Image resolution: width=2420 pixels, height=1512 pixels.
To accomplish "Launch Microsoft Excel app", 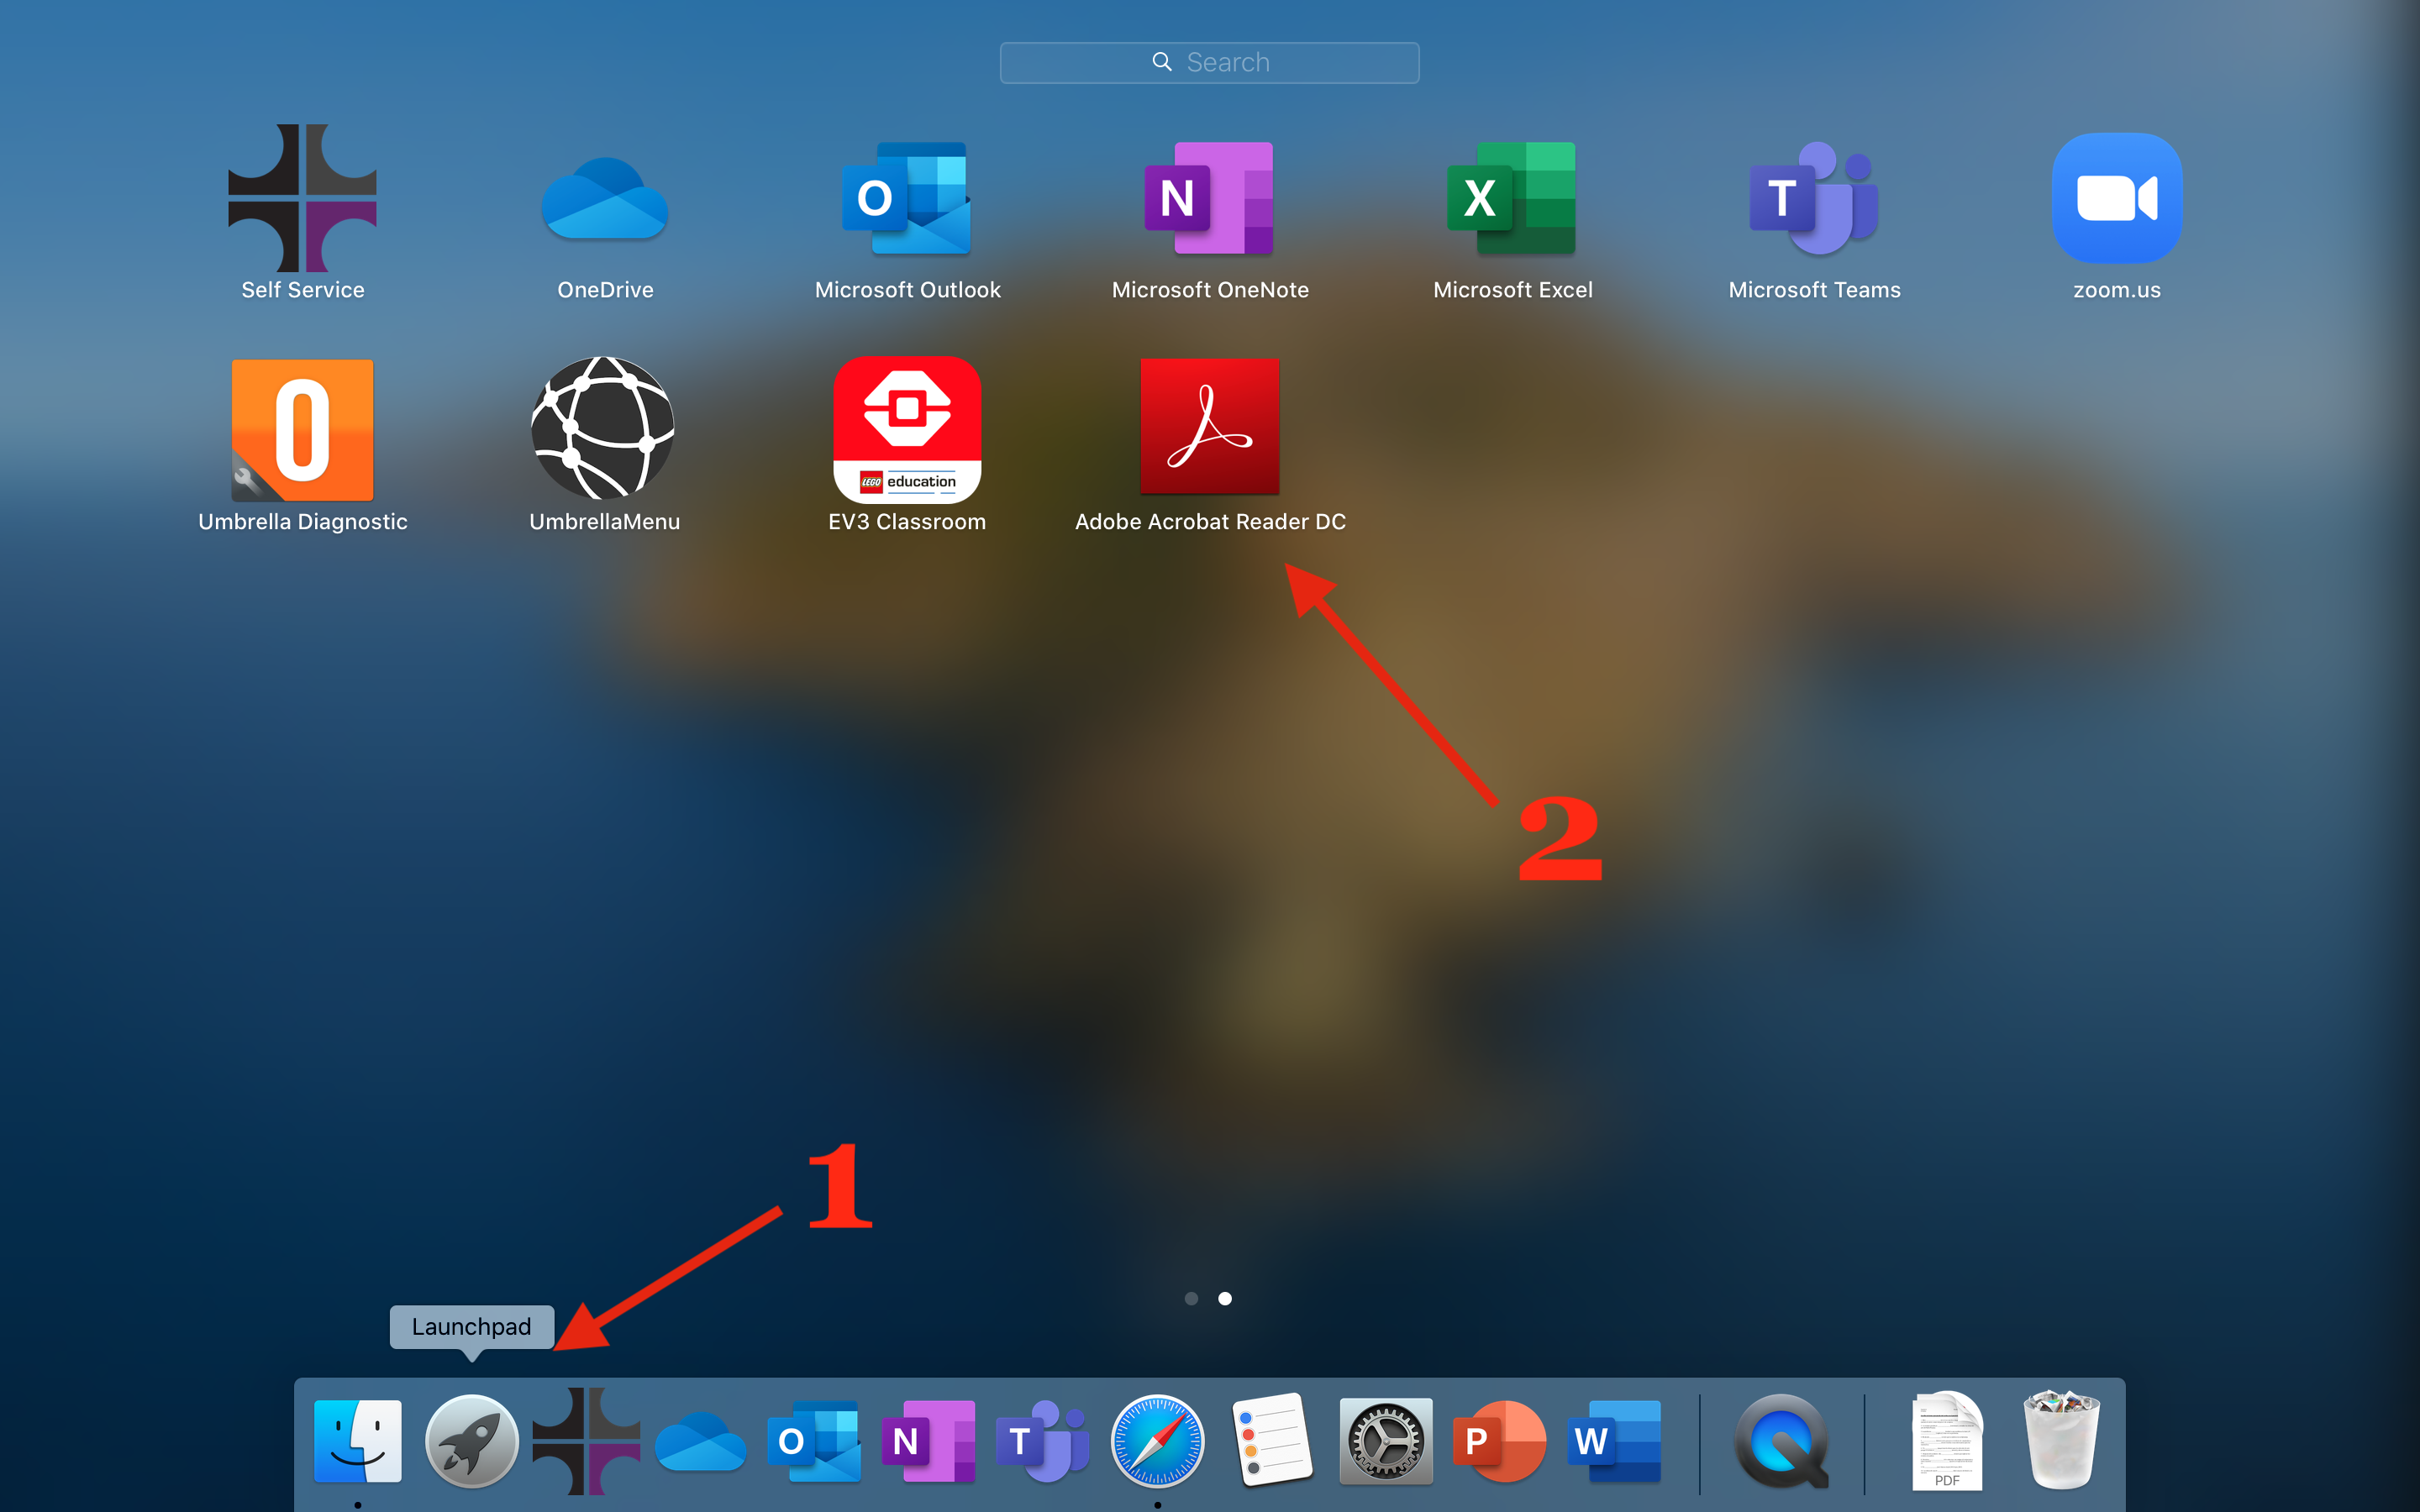I will [1512, 198].
